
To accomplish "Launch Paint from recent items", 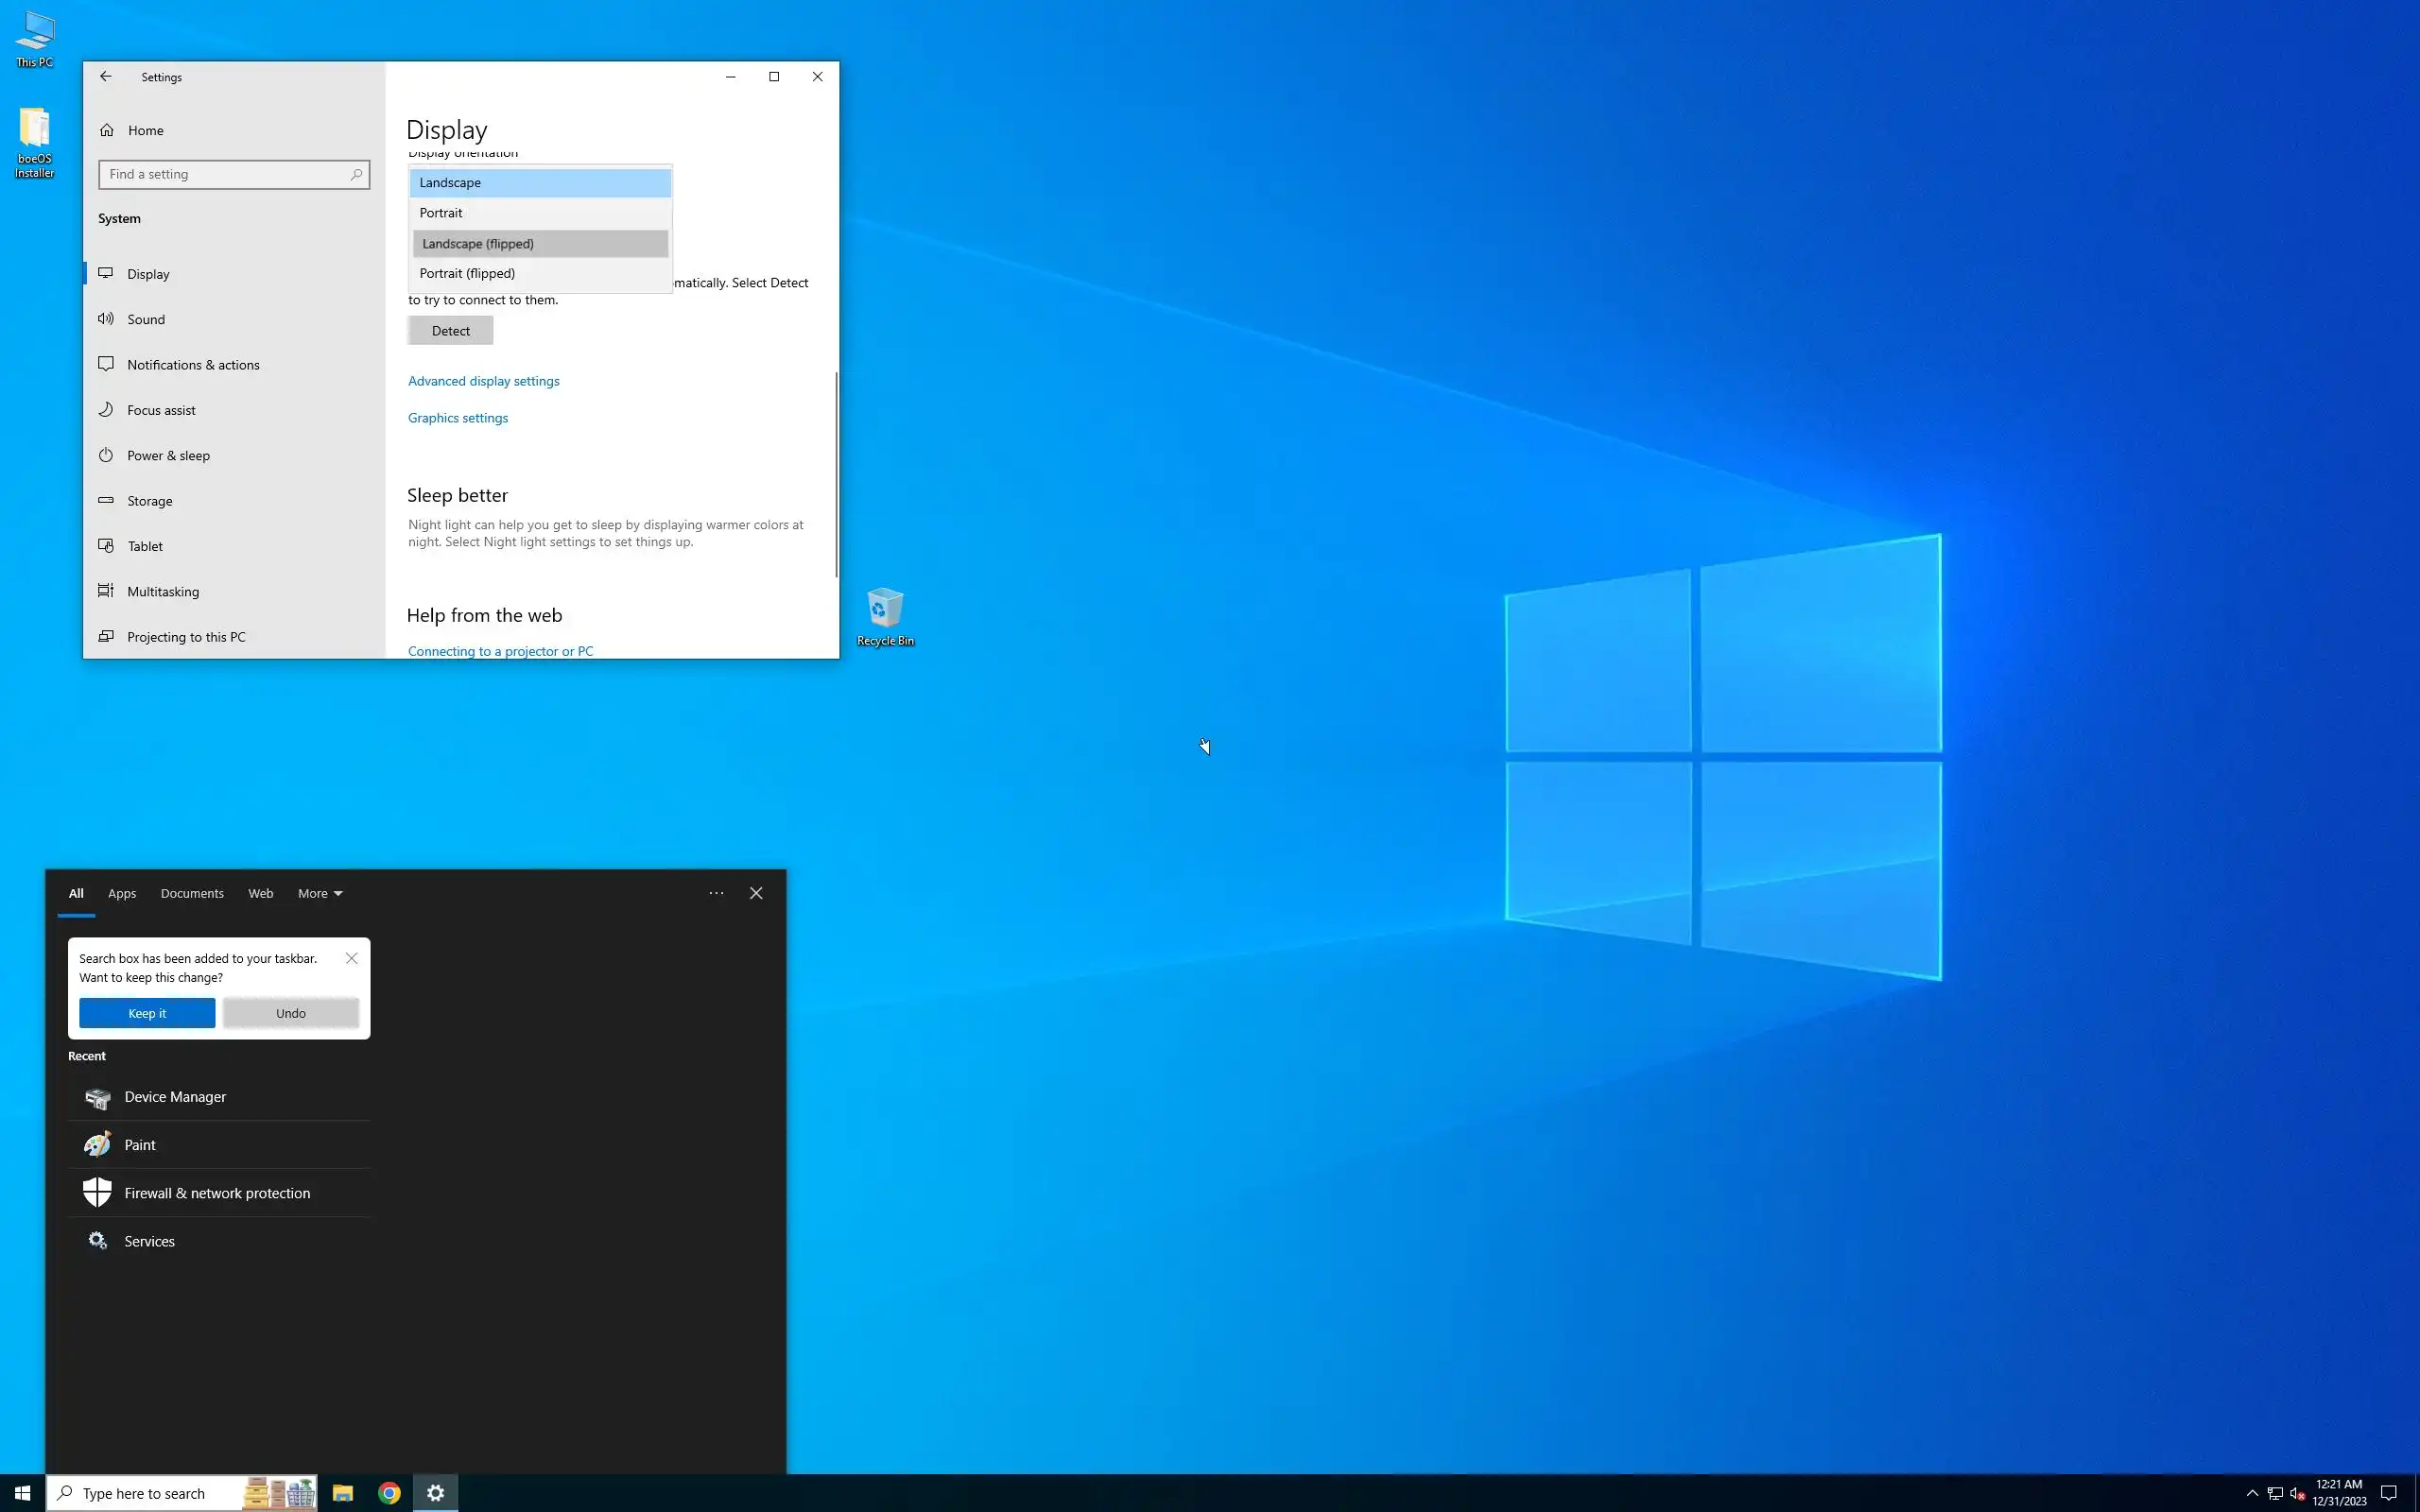I will (x=140, y=1145).
